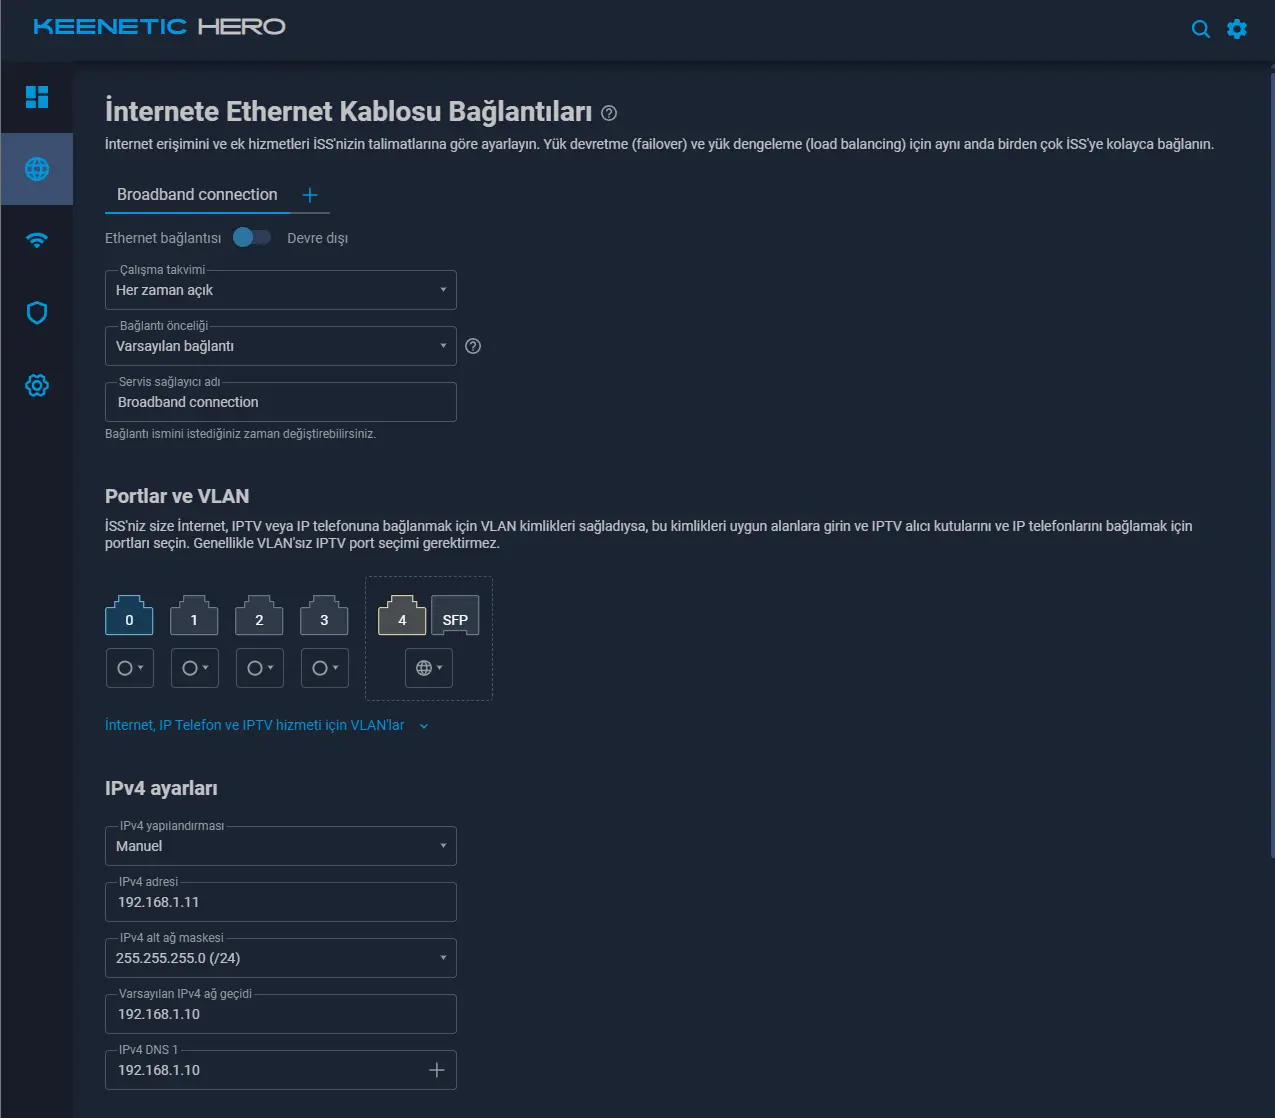This screenshot has height=1118, width=1275.
Task: Open the dashboard icon in sidebar
Action: tap(37, 97)
